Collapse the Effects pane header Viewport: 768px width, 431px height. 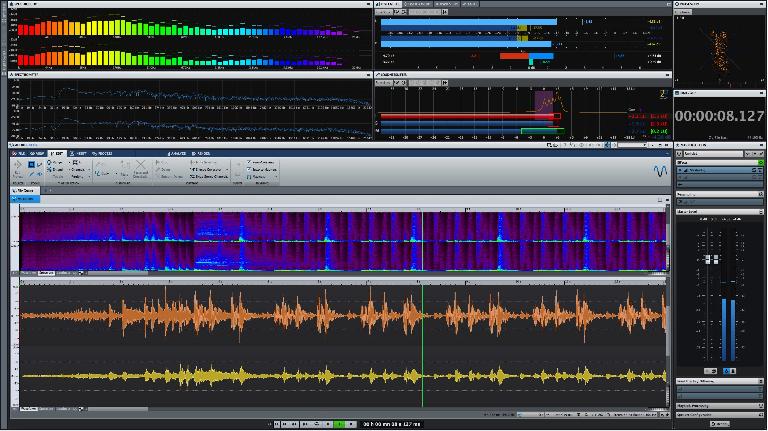click(719, 163)
